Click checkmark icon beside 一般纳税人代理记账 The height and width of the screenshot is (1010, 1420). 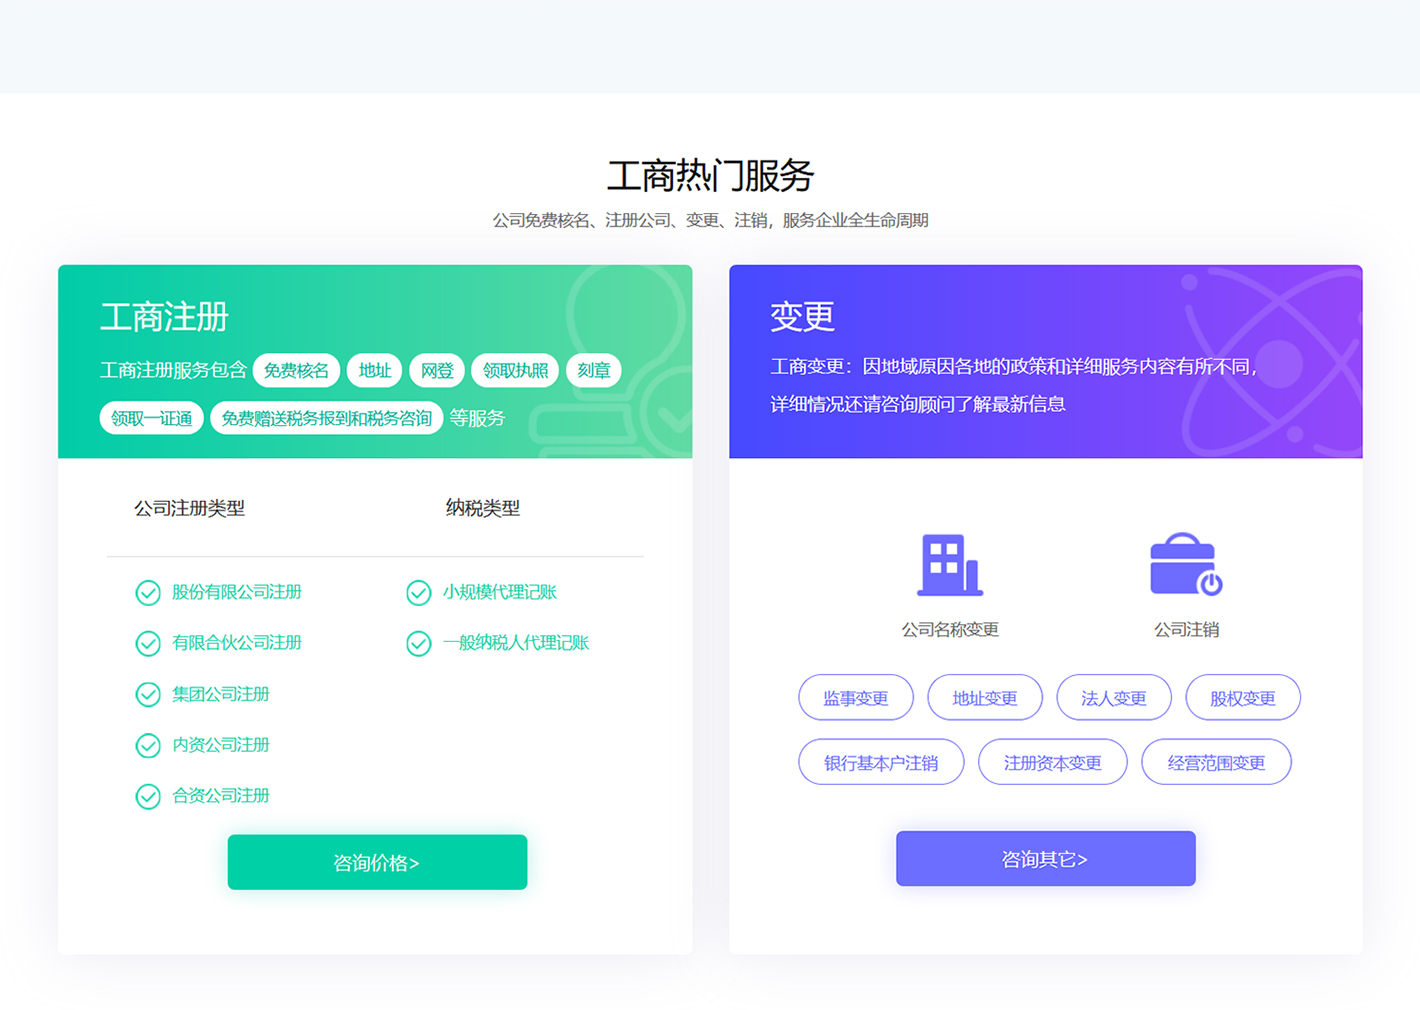pos(419,643)
